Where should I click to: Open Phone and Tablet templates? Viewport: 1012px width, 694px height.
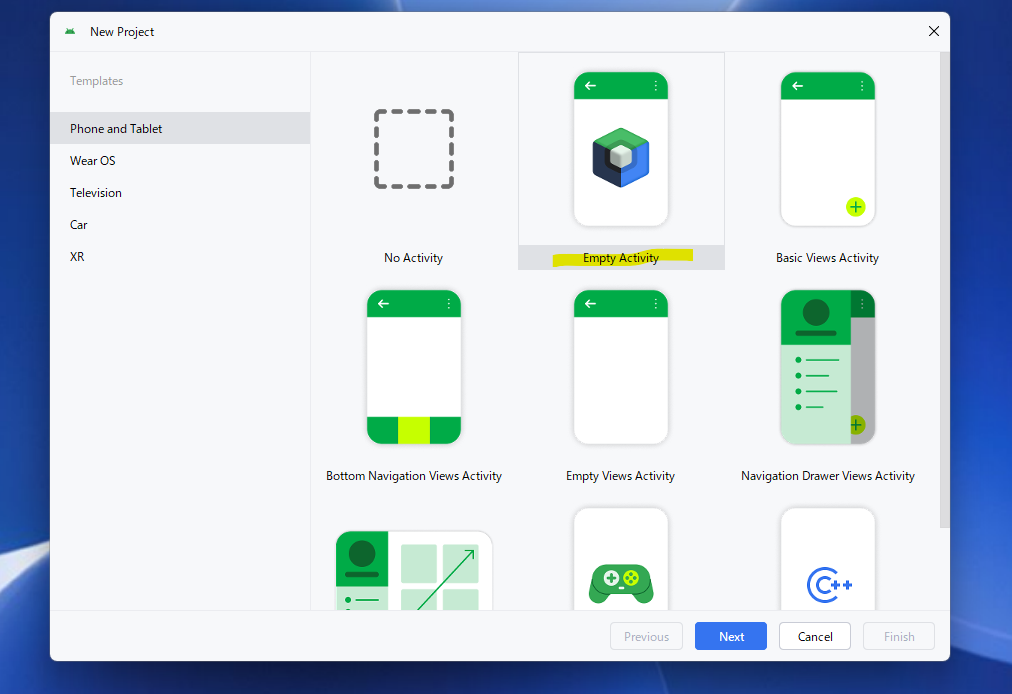click(x=180, y=128)
